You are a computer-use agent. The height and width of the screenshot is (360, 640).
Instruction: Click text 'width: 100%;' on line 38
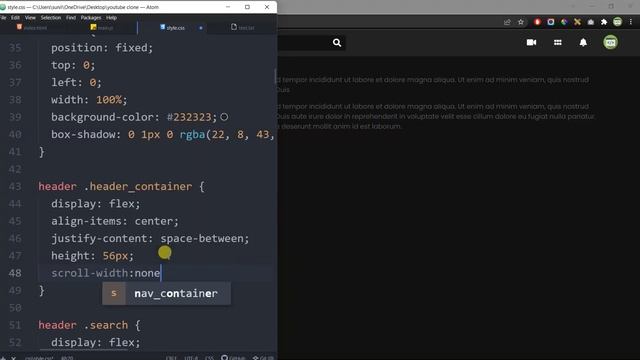point(89,100)
